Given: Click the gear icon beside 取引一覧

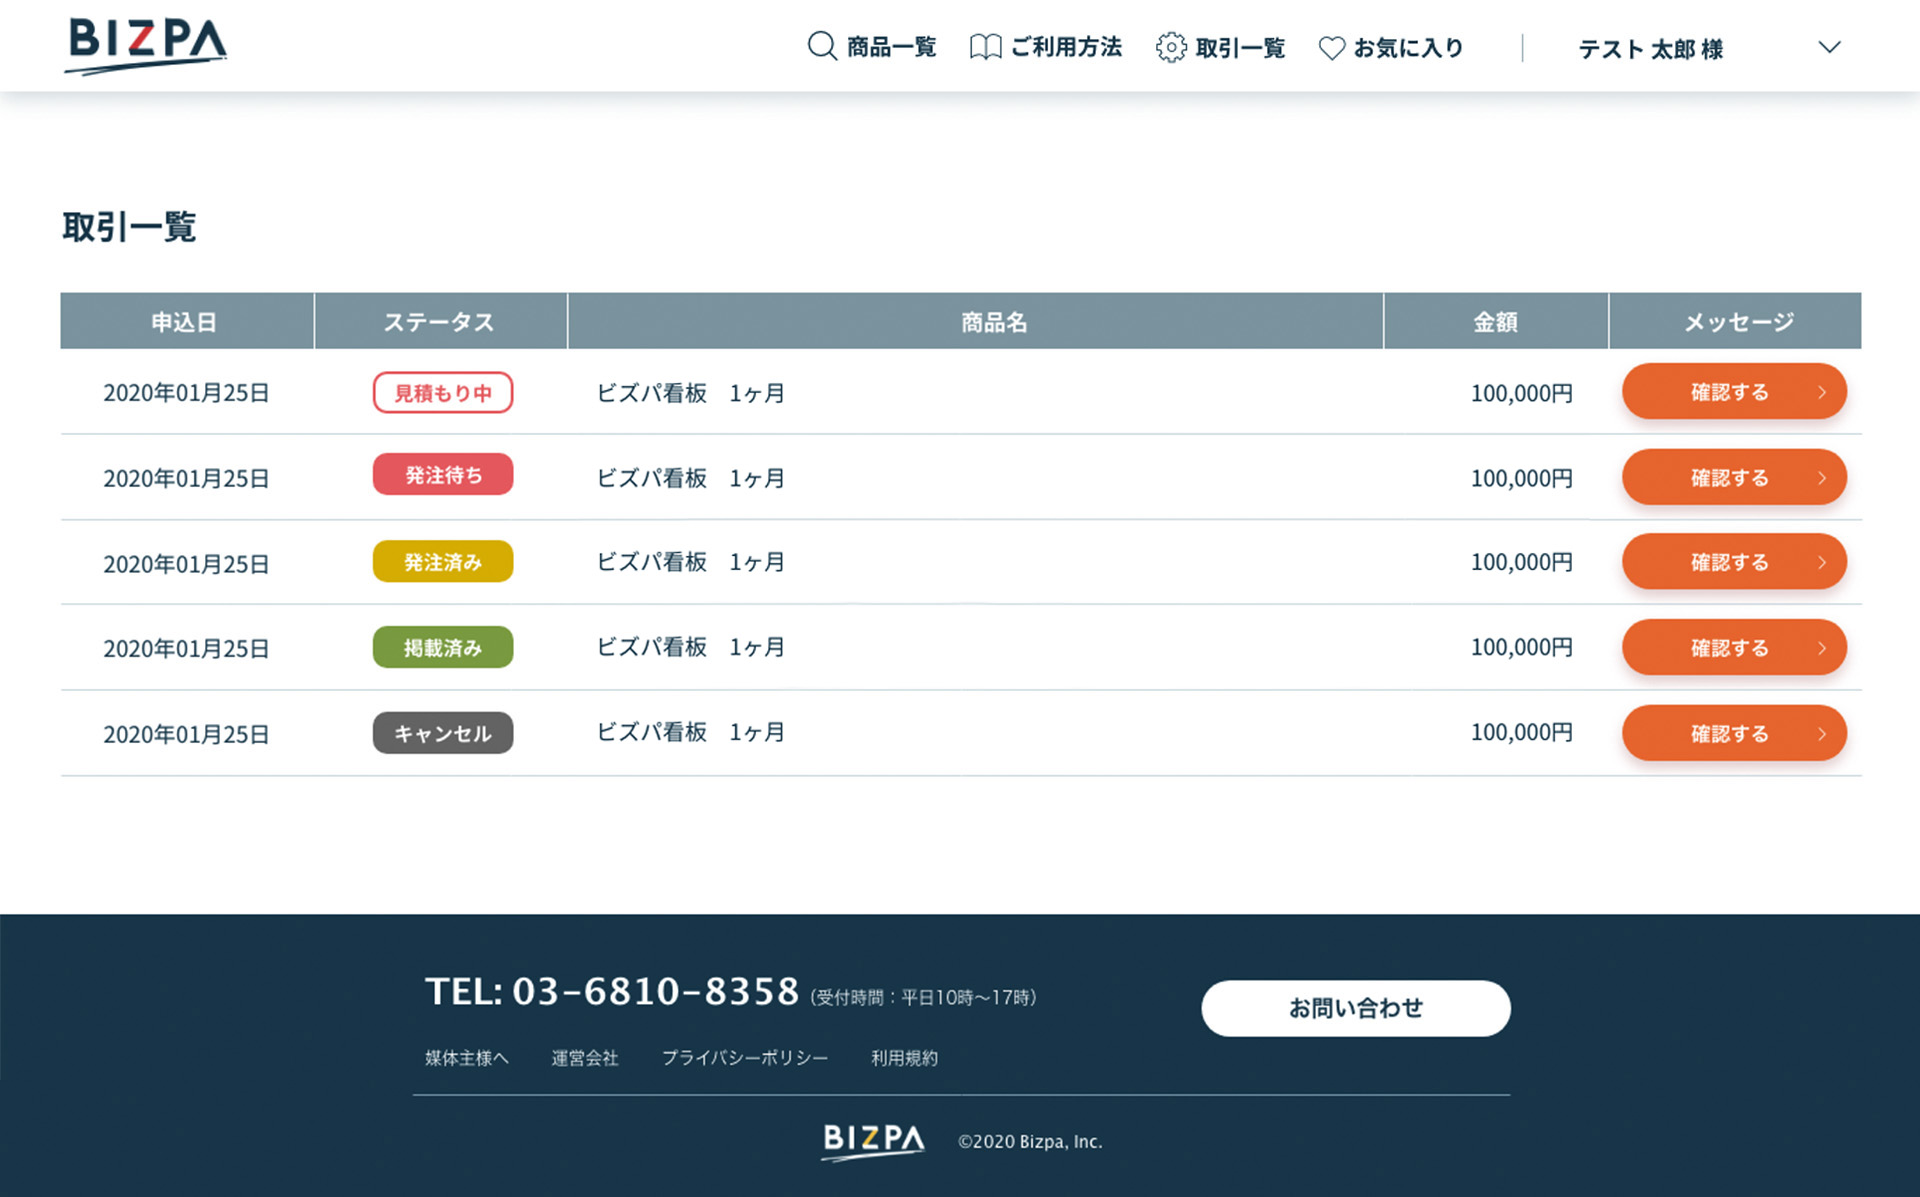Looking at the screenshot, I should coord(1170,46).
